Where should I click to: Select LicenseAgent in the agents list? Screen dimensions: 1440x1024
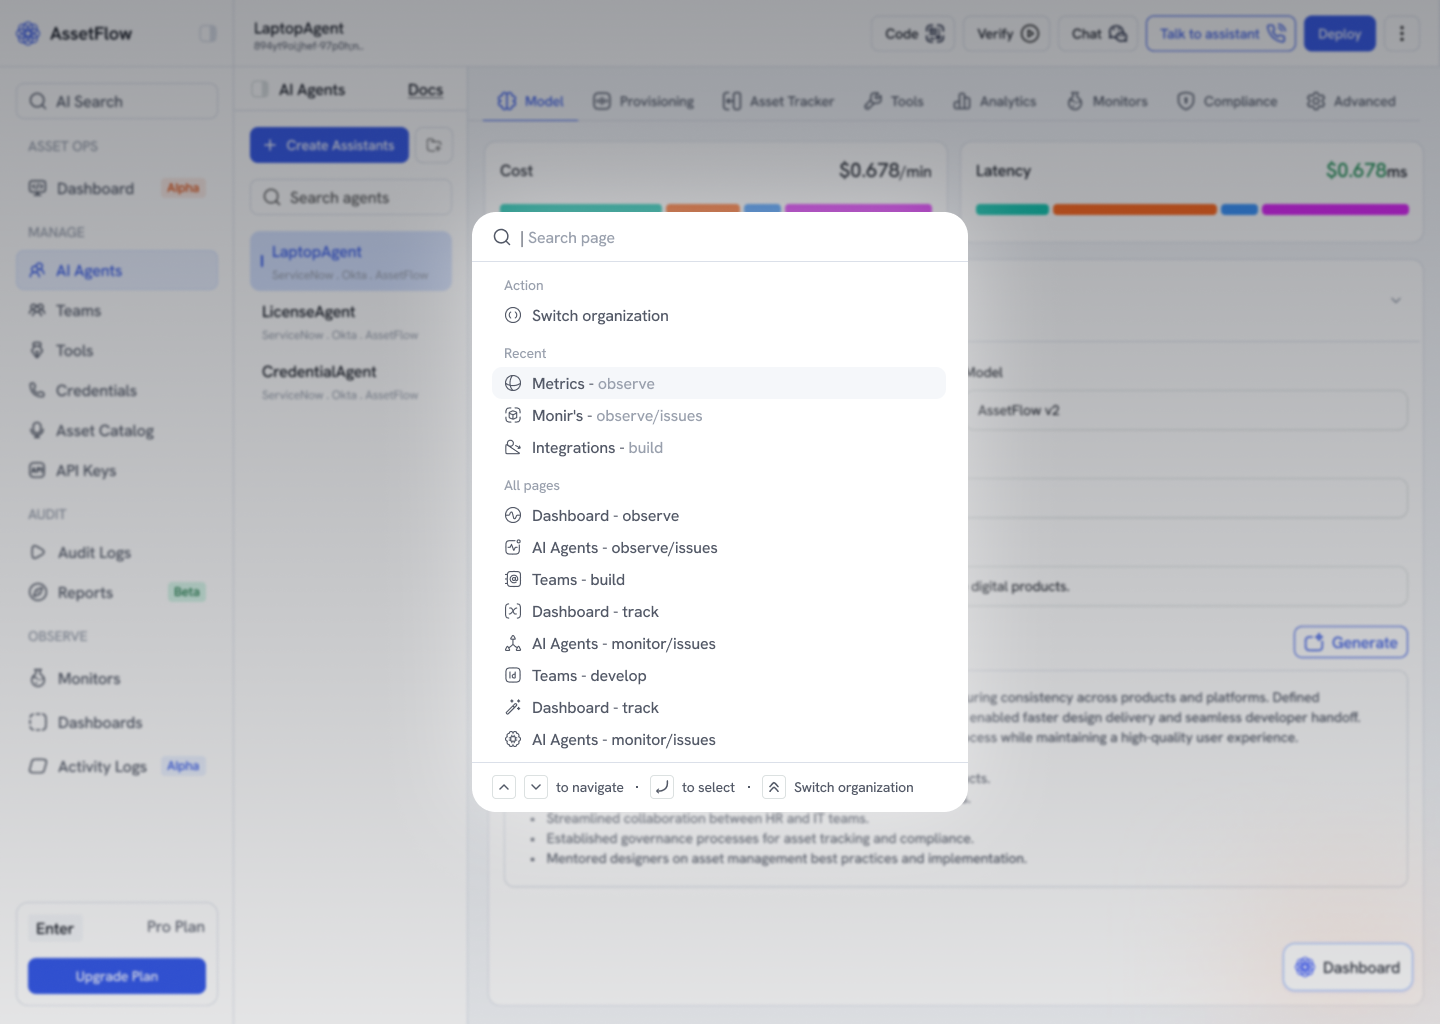tap(351, 321)
